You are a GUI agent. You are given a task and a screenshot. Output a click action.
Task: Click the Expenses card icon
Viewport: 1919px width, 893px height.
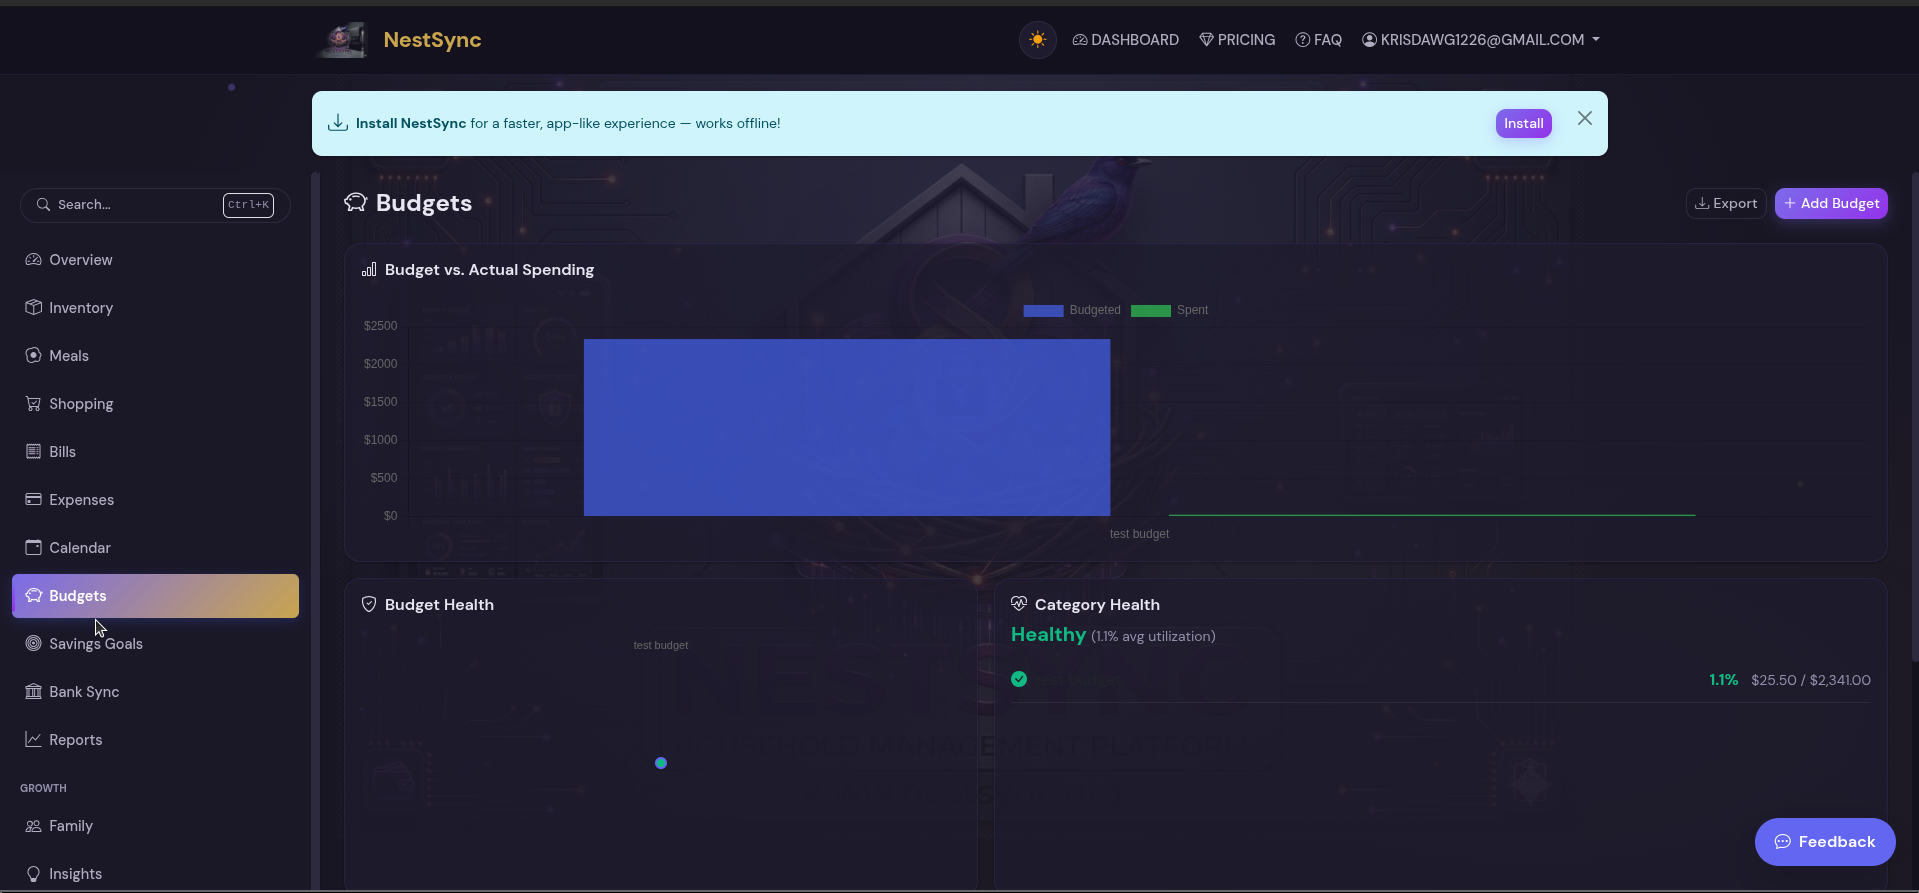[x=33, y=499]
